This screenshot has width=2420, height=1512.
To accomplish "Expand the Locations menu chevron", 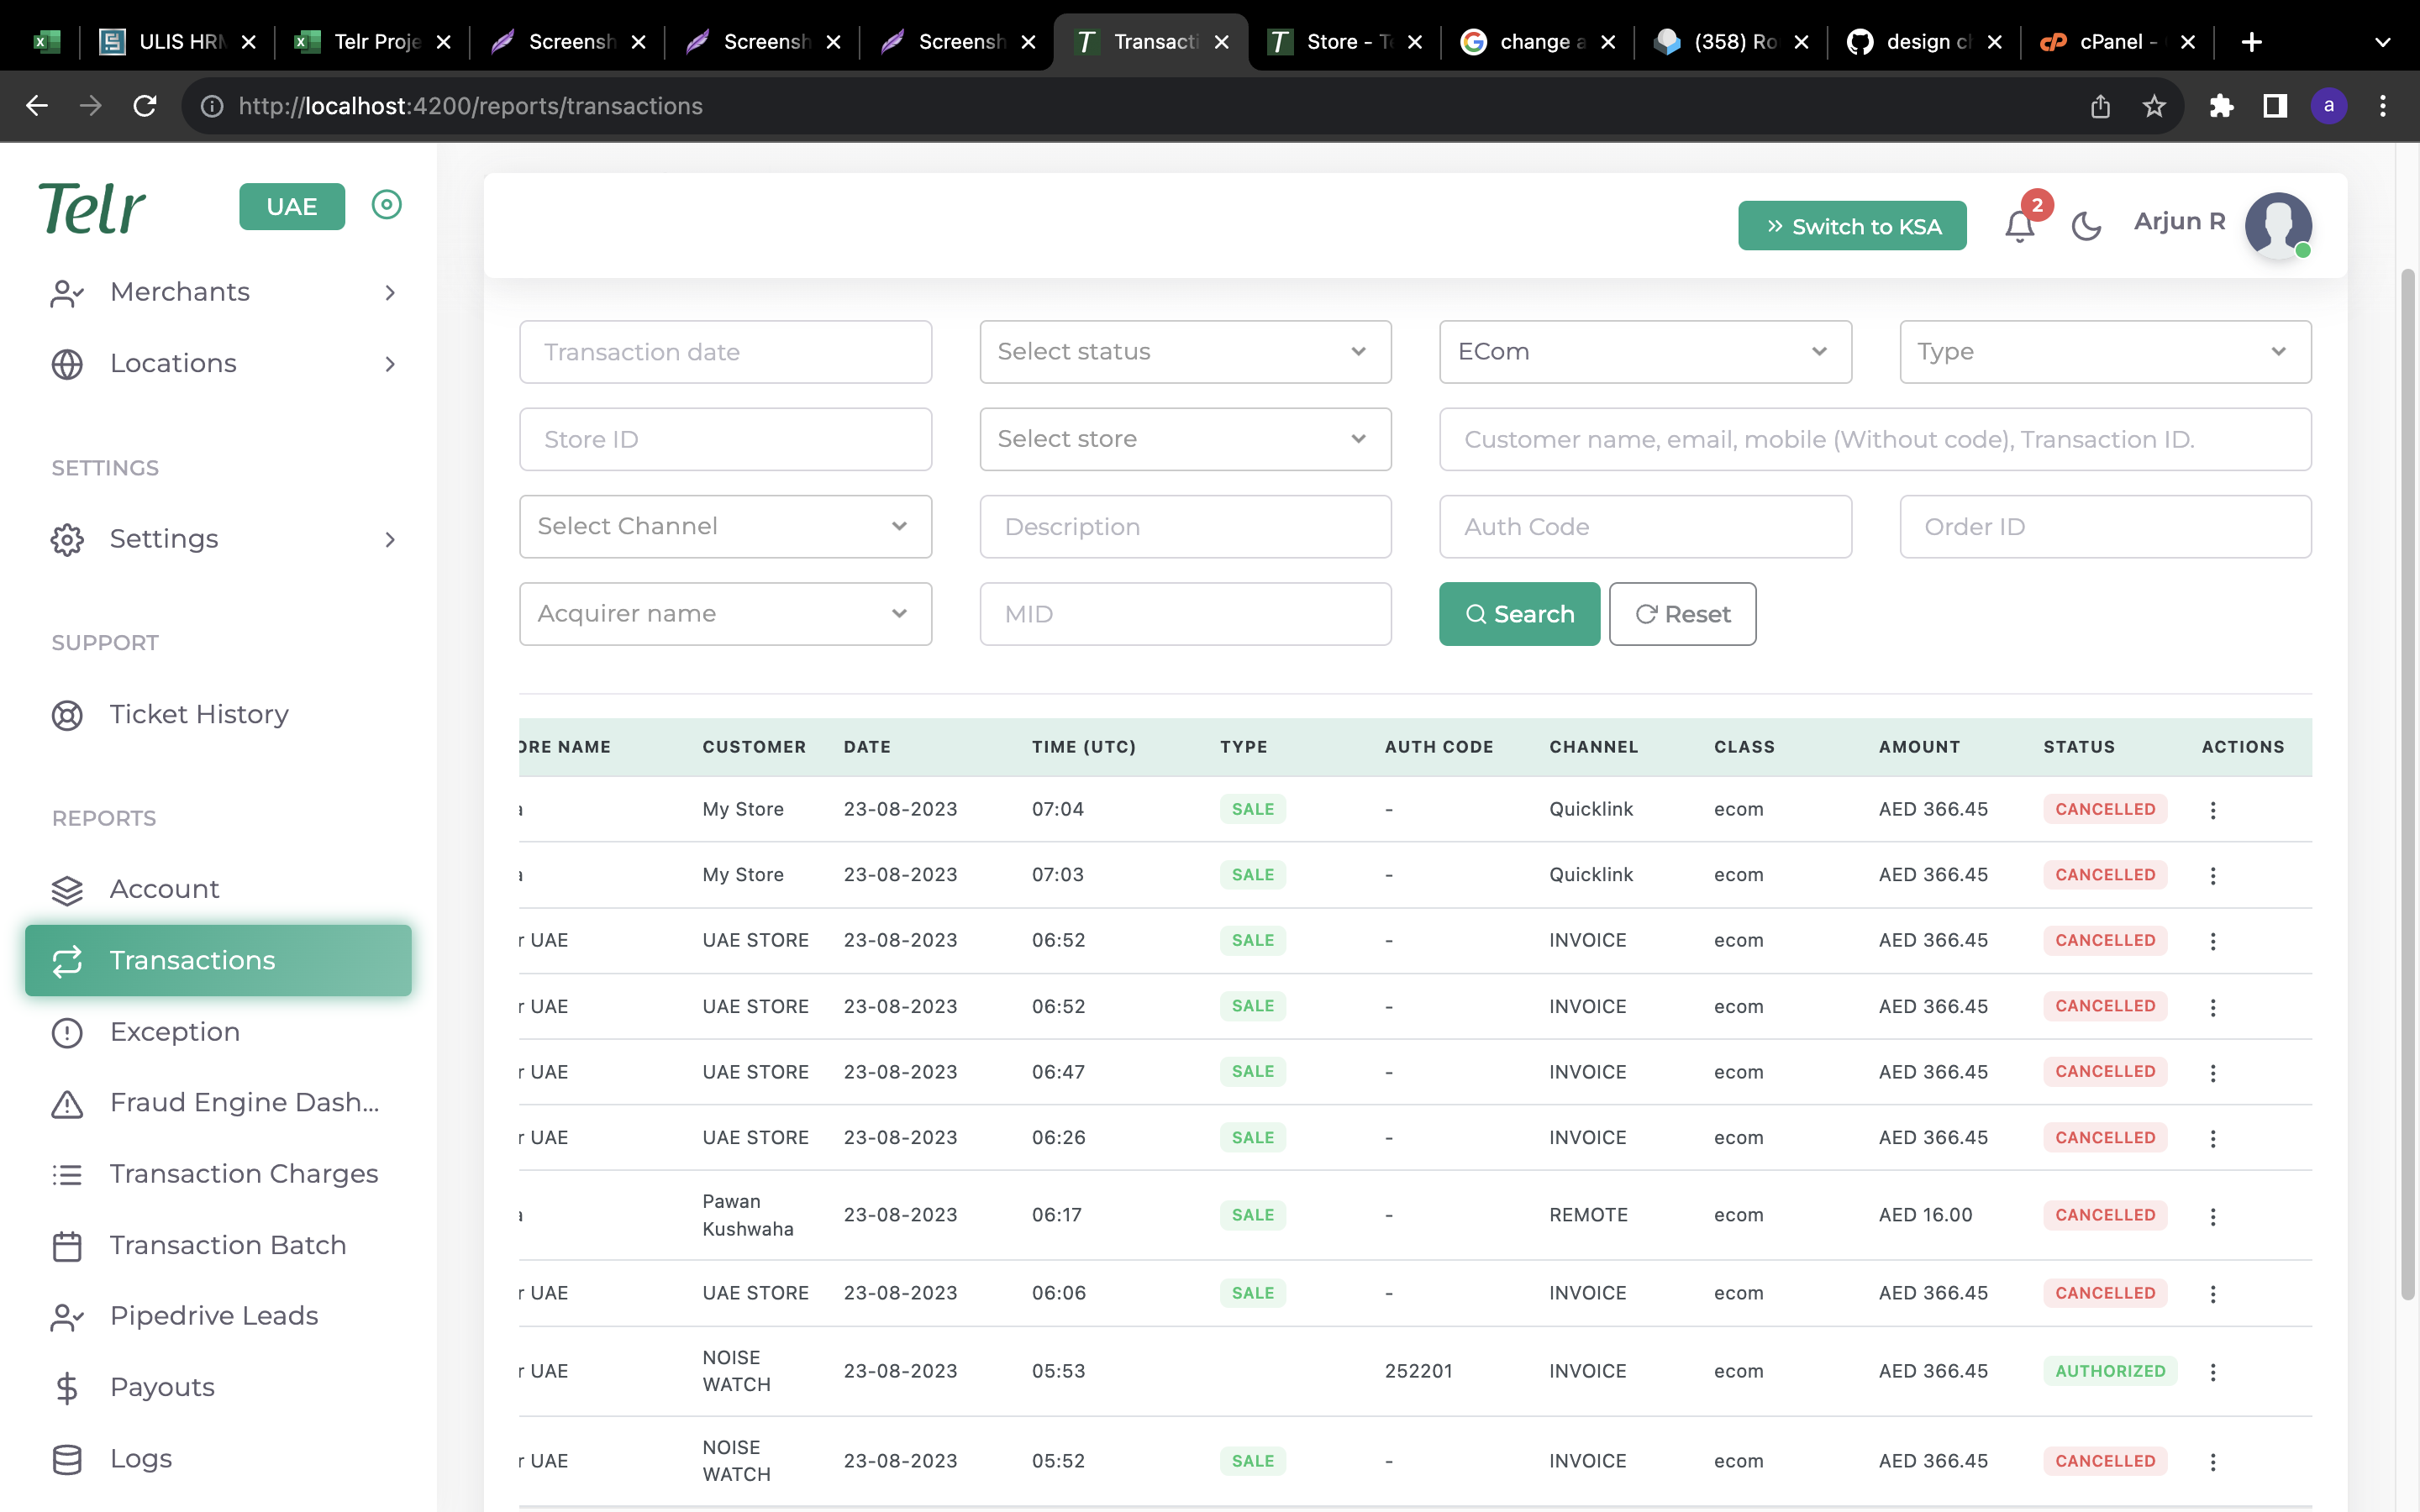I will point(390,364).
